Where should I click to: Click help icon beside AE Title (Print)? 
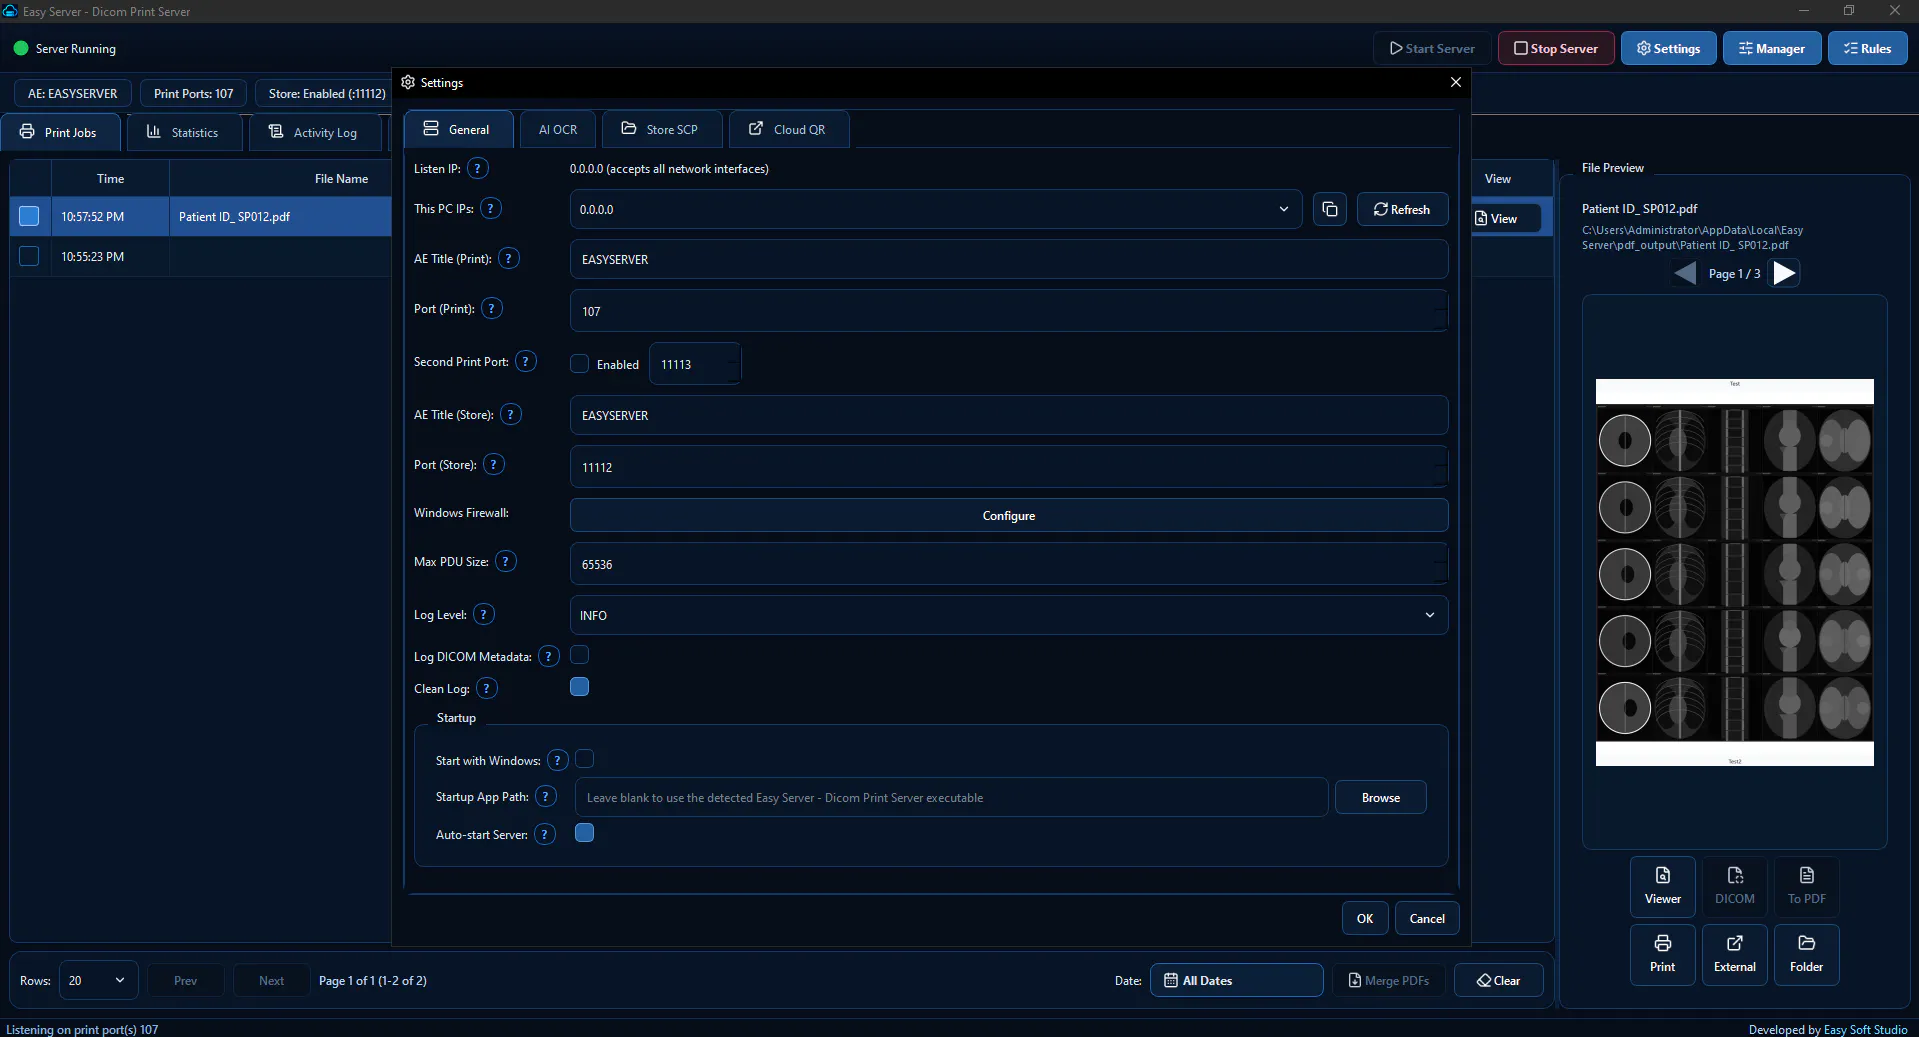point(508,258)
